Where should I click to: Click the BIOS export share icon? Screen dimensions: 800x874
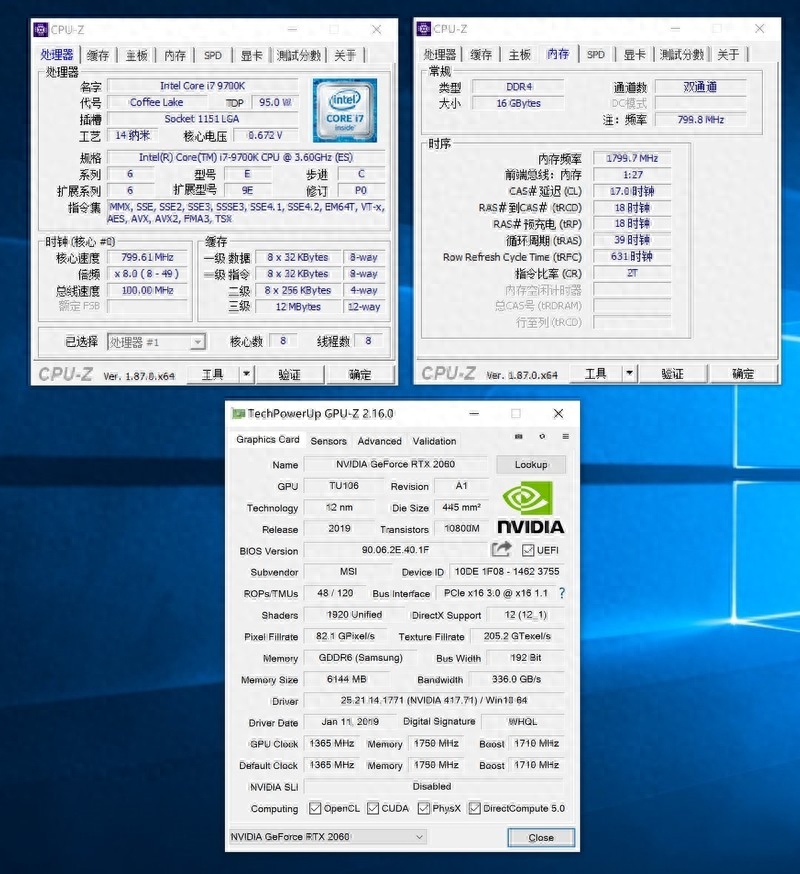pos(501,550)
